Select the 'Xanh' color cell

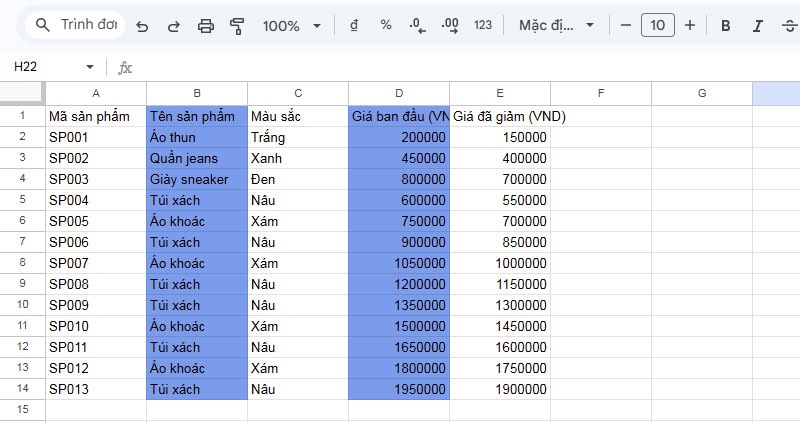[x=298, y=158]
